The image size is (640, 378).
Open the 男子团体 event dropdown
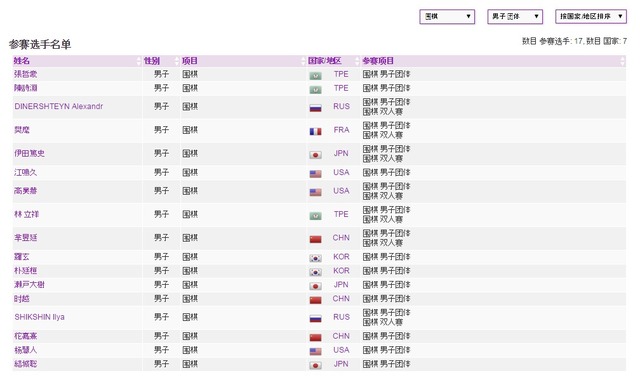pos(515,17)
